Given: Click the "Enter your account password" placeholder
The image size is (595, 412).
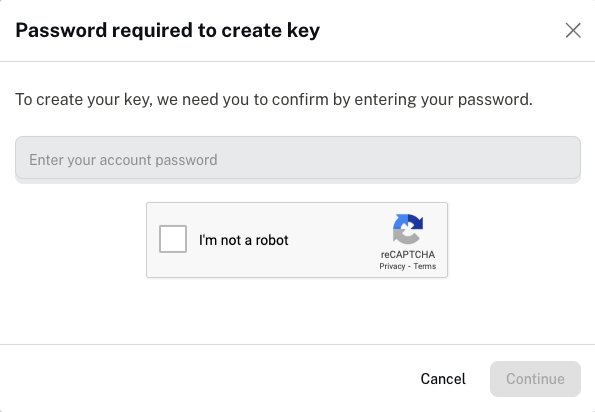Looking at the screenshot, I should [x=123, y=160].
